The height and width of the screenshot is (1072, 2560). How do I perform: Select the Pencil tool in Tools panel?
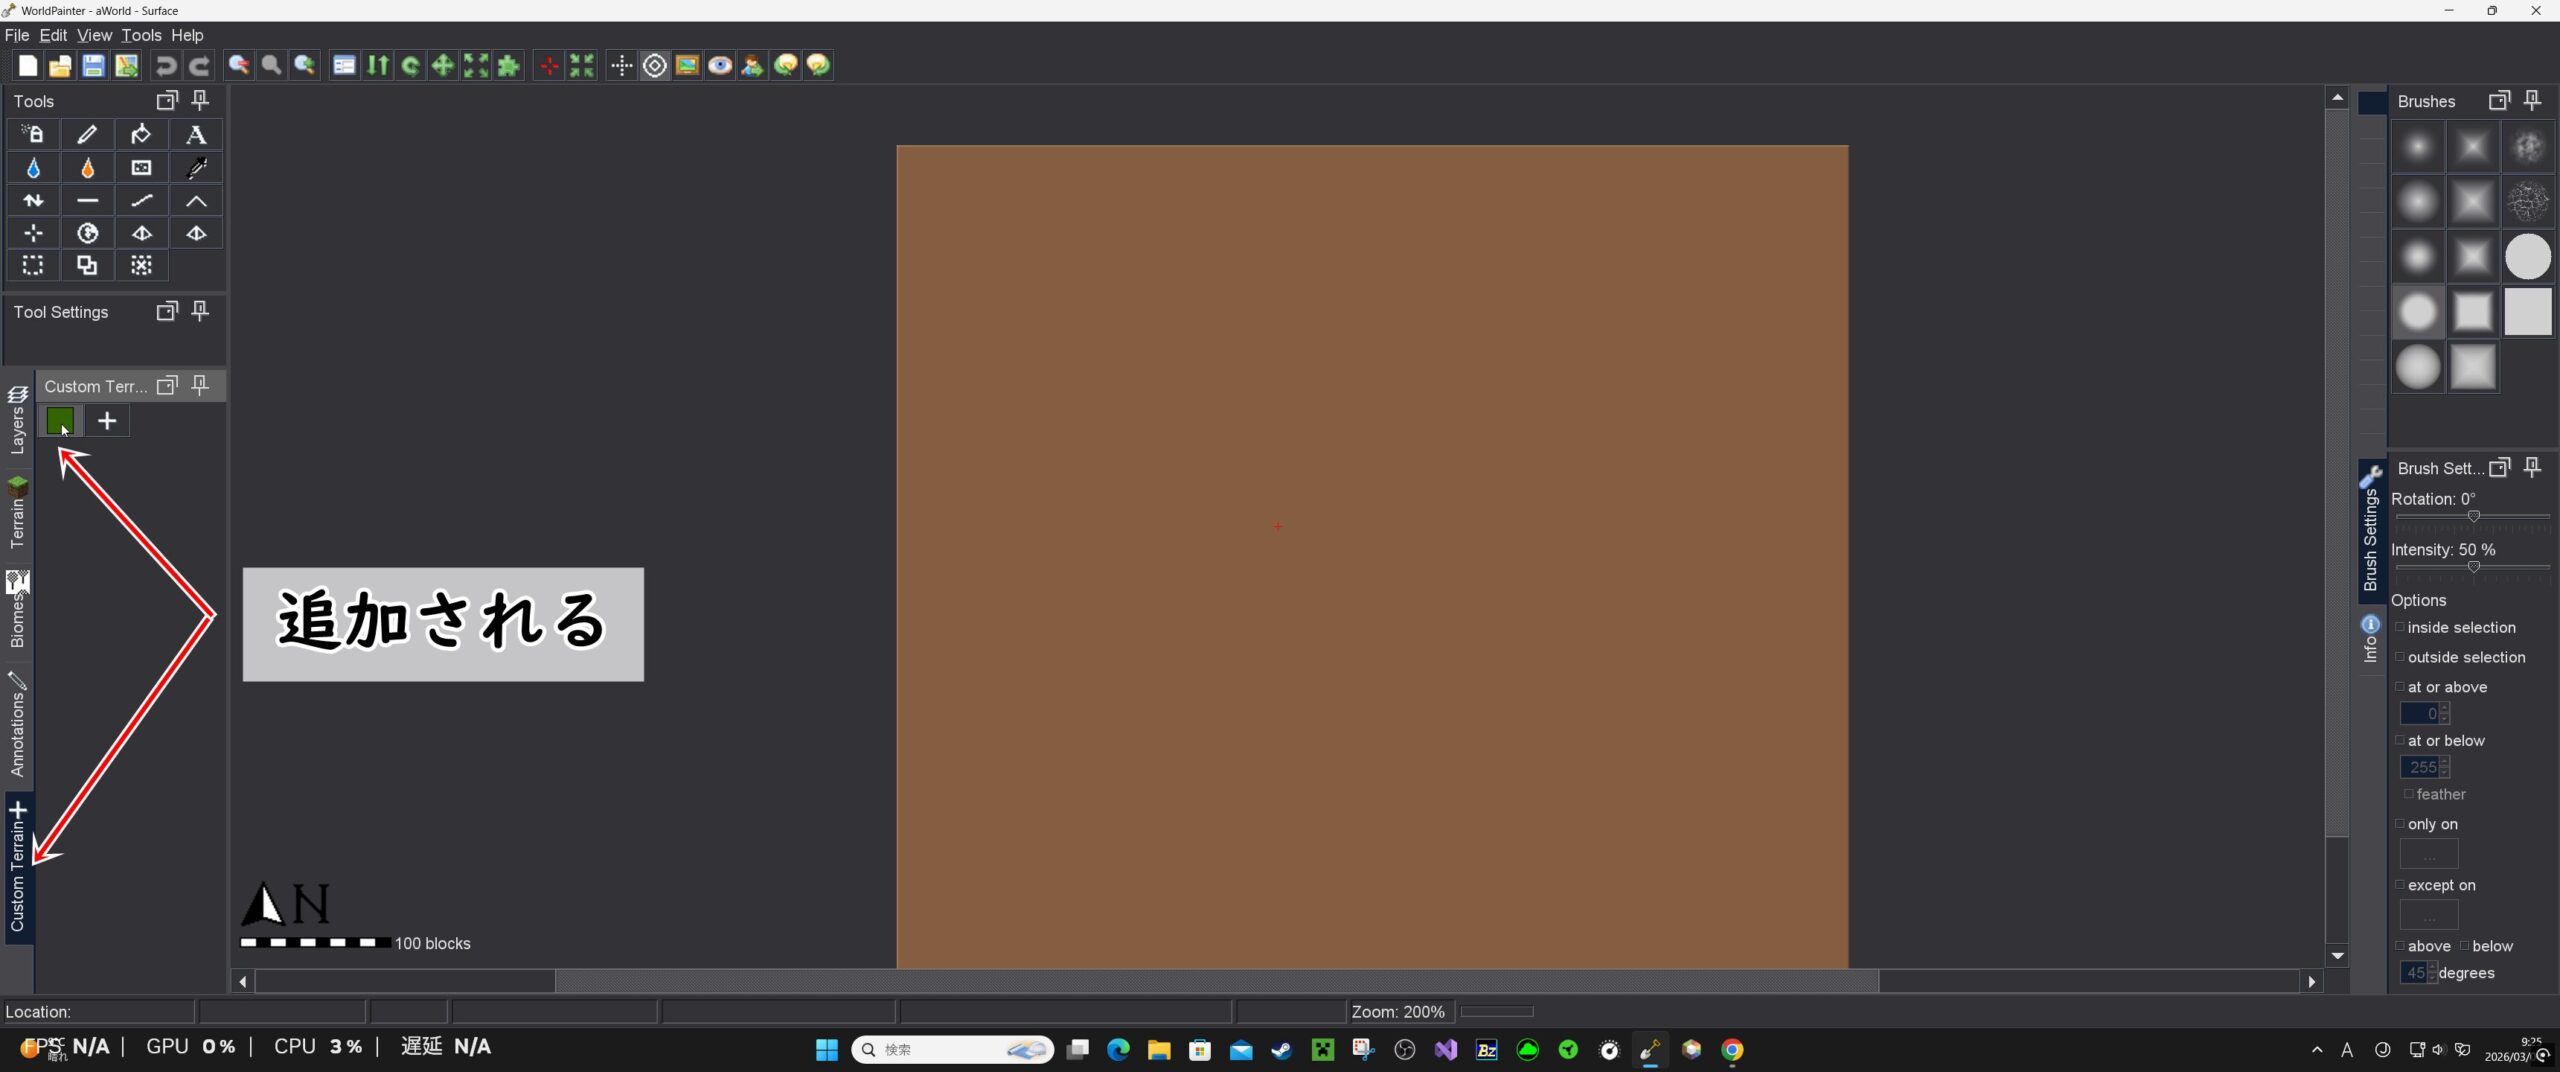point(88,134)
